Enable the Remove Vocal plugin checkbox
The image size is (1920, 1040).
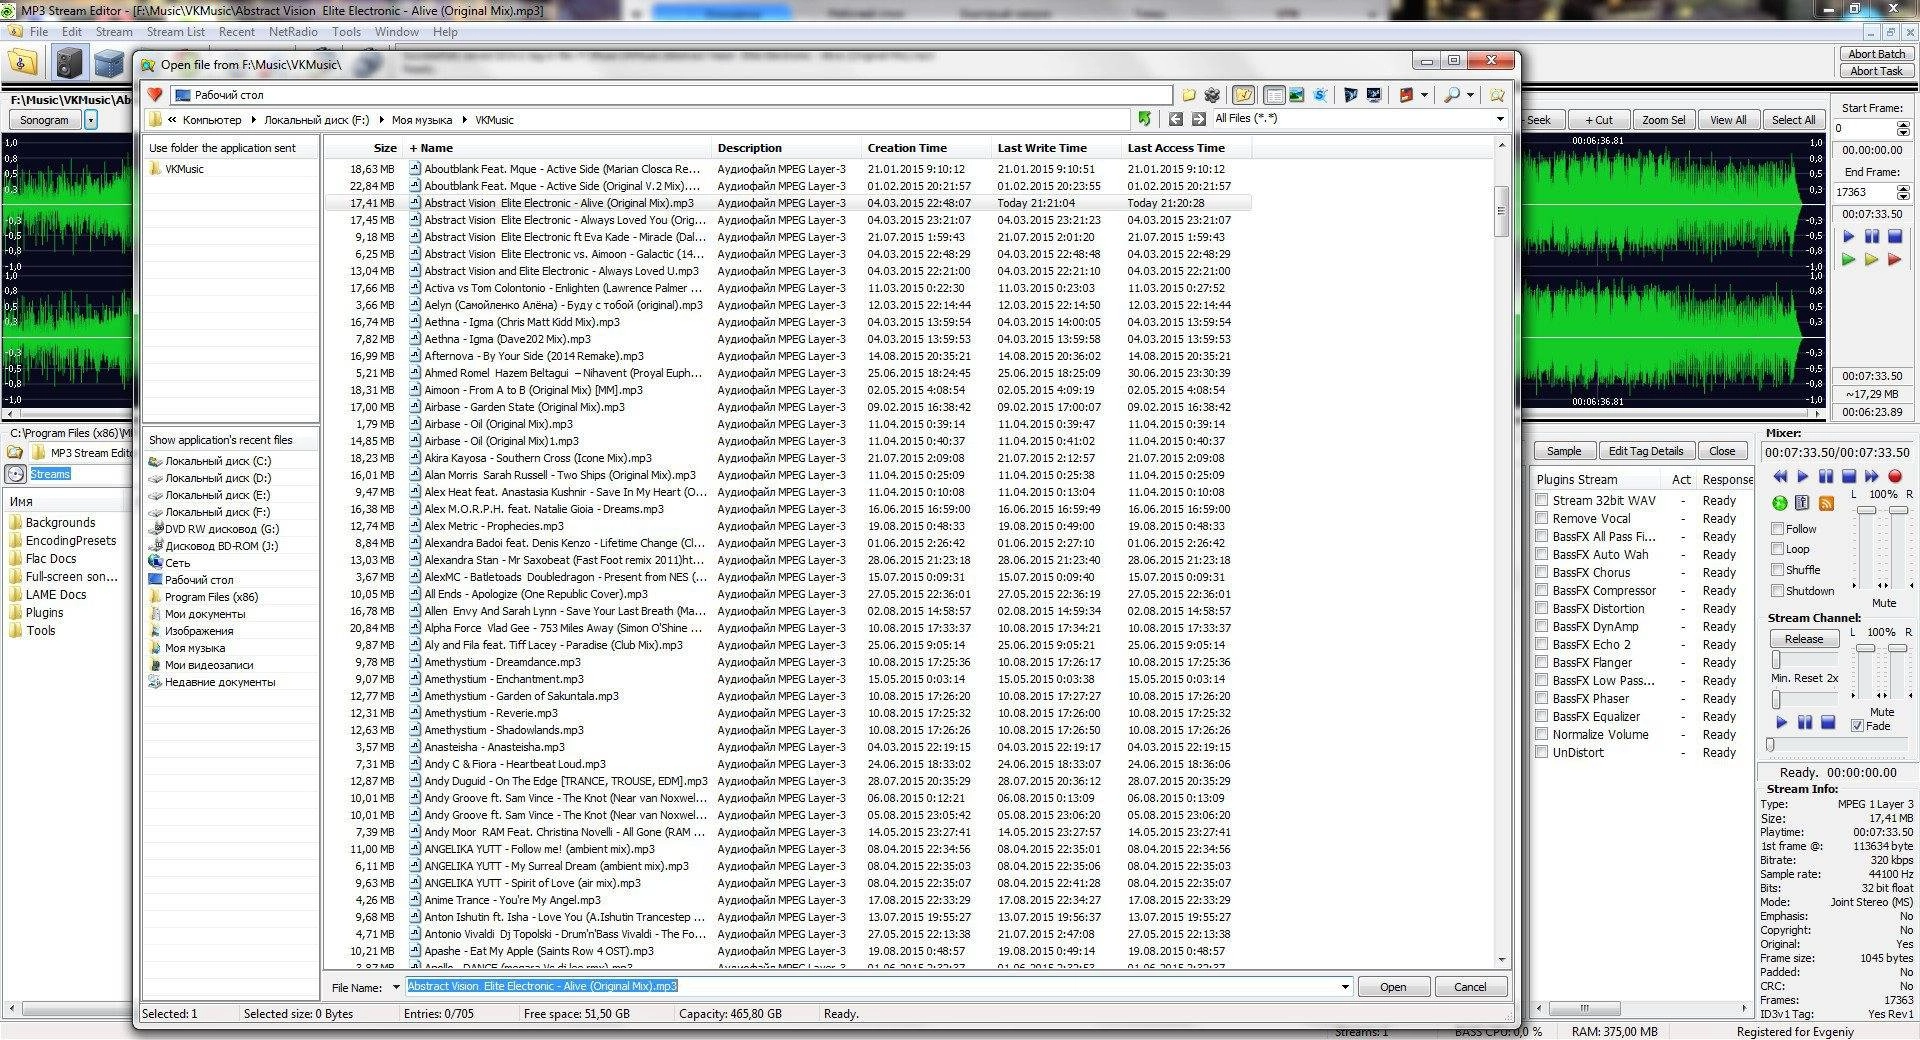point(1542,518)
